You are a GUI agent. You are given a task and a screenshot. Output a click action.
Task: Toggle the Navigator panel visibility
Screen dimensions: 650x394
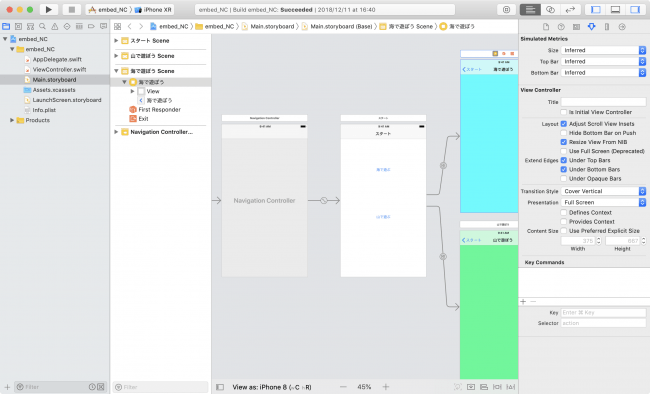(596, 10)
